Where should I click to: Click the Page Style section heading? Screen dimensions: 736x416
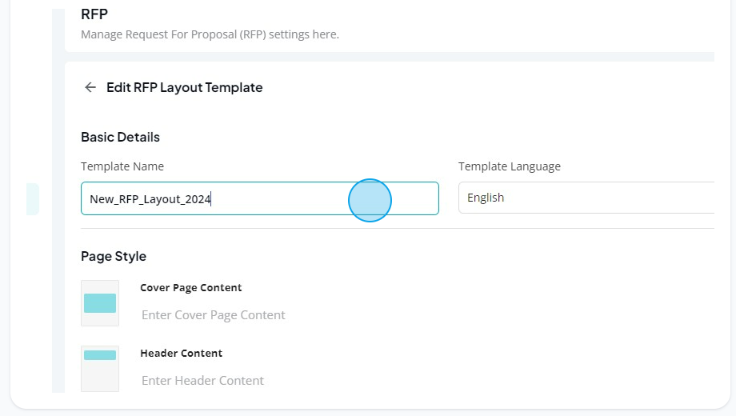point(114,256)
